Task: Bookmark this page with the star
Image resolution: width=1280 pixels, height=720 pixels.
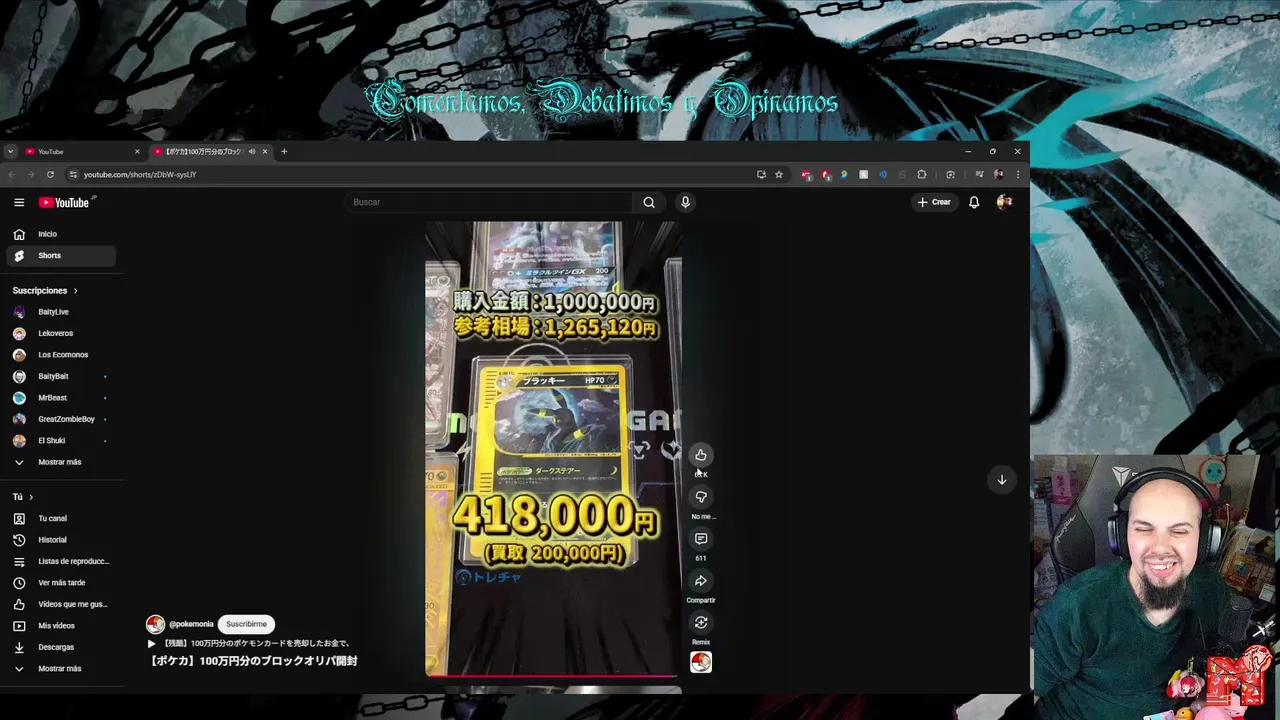Action: [x=779, y=174]
